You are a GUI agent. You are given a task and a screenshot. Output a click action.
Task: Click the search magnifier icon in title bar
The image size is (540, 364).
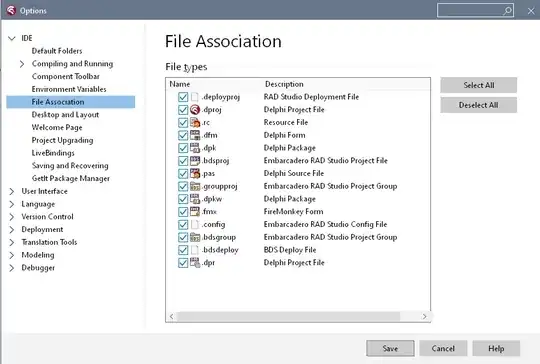(507, 11)
